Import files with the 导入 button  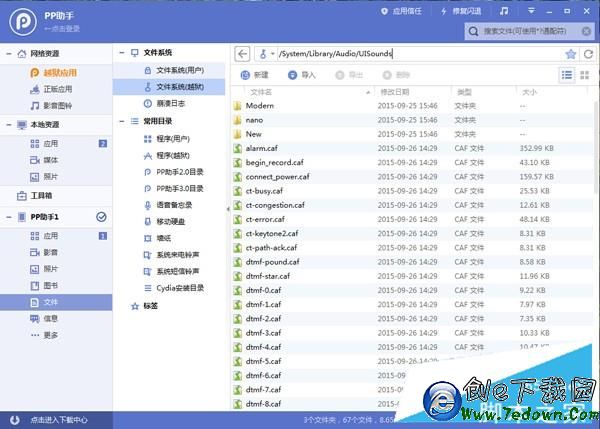[302, 75]
